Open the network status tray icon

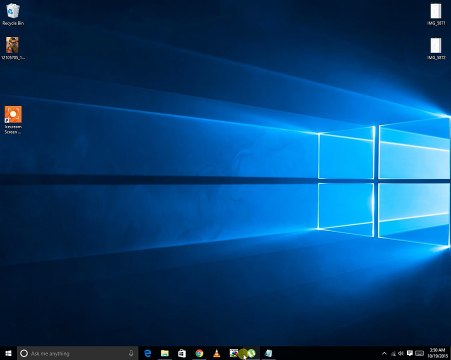[393, 353]
